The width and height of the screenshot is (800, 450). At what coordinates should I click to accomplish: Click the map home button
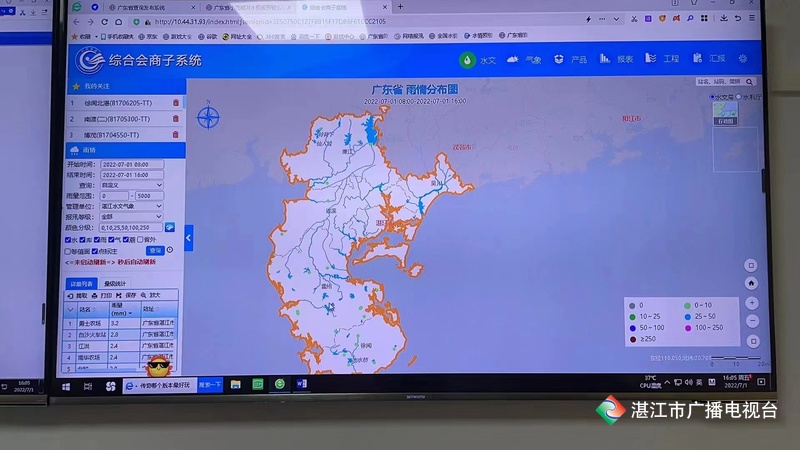(x=752, y=284)
